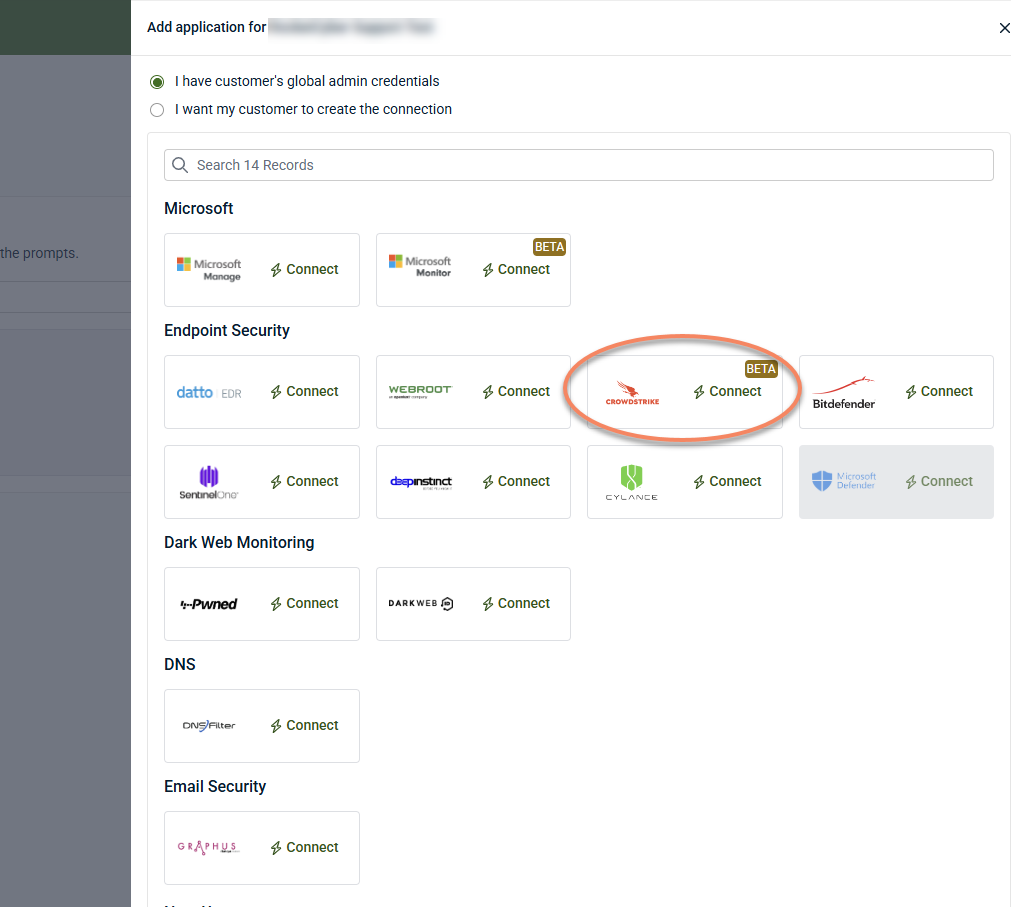Connect the CrowdStrike integration

727,391
